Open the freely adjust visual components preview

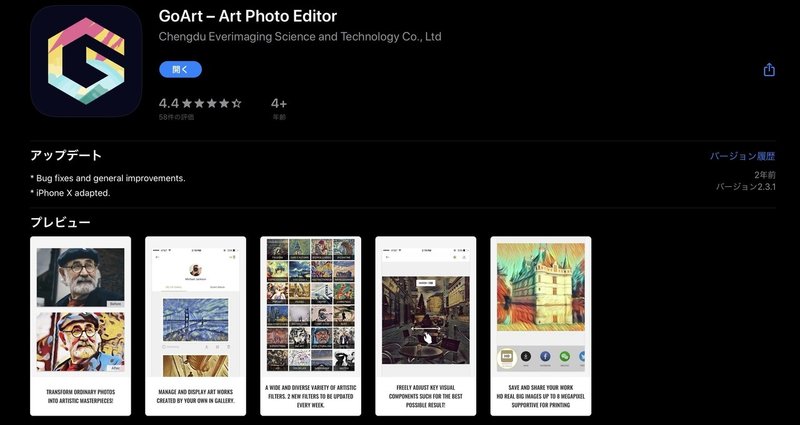pyautogui.click(x=426, y=326)
